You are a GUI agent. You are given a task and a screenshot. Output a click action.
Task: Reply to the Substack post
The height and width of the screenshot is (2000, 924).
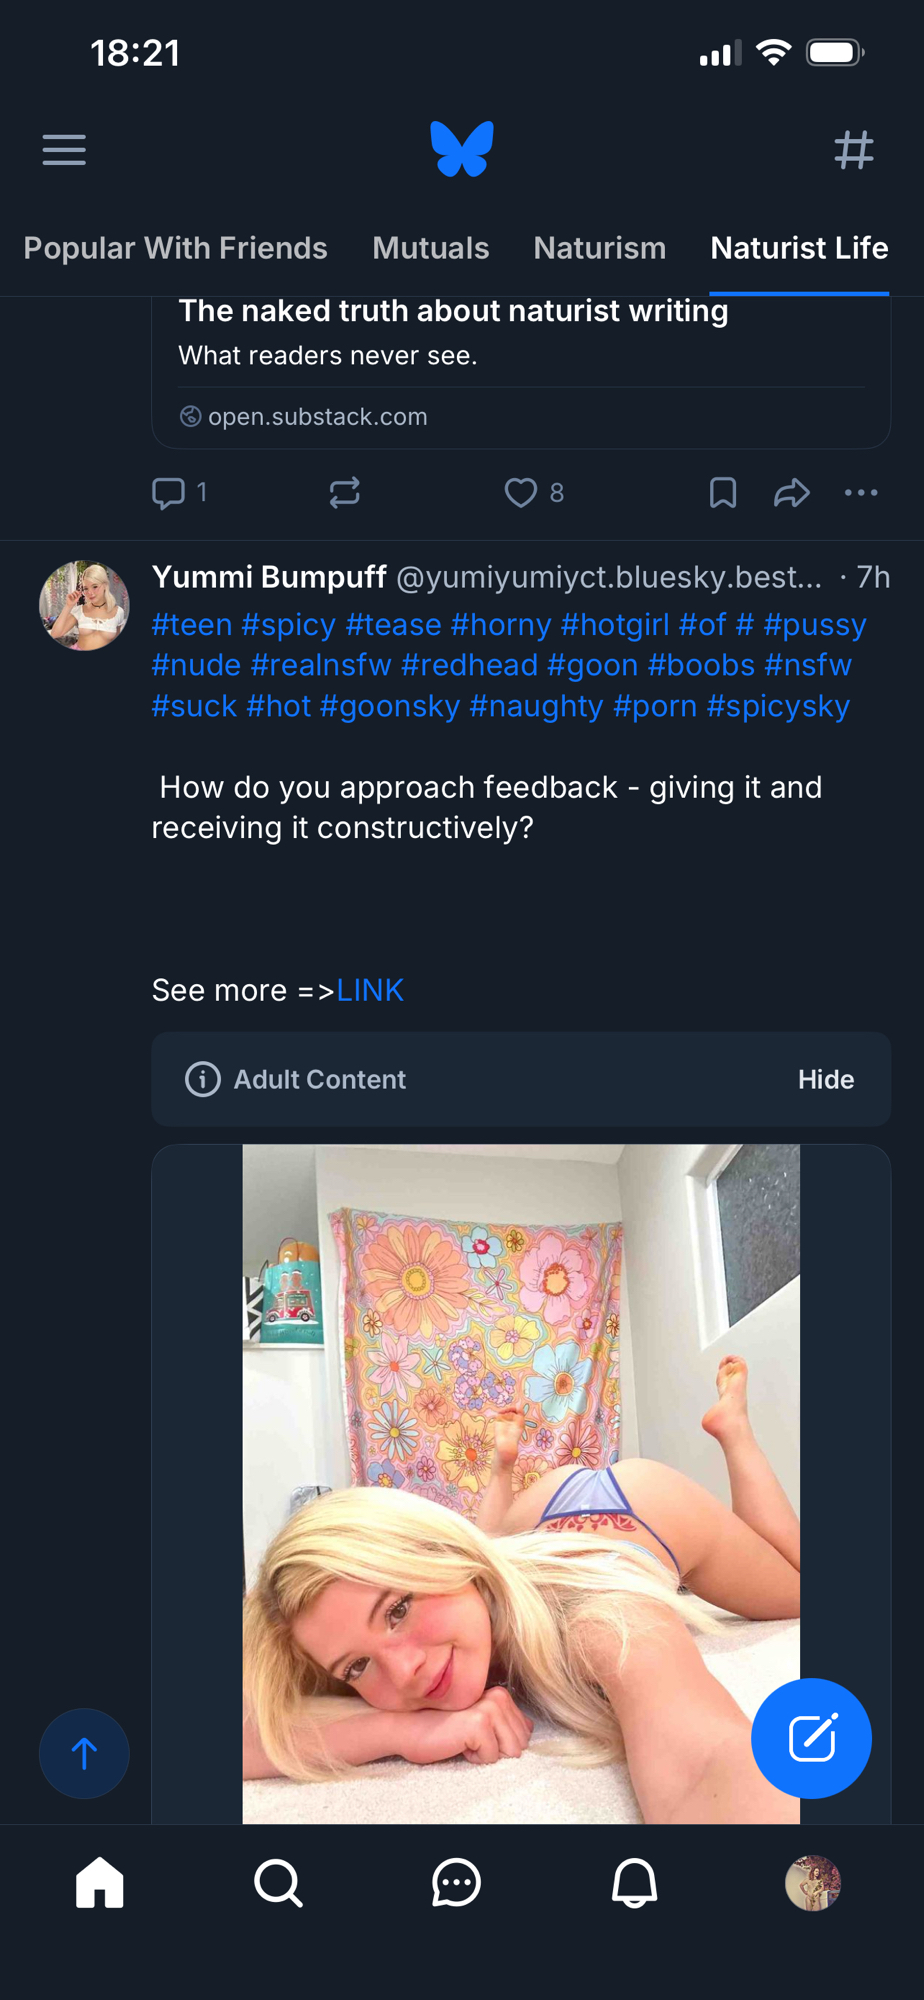pyautogui.click(x=169, y=493)
